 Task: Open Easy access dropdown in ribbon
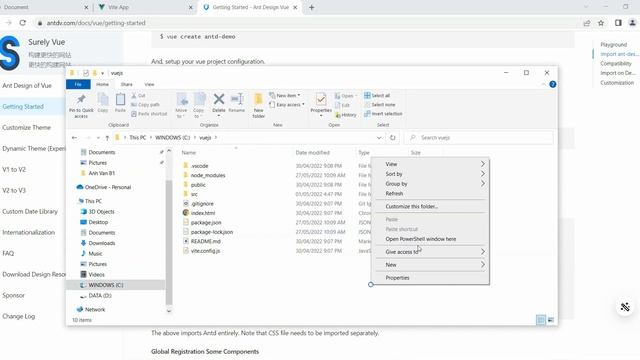(x=287, y=104)
